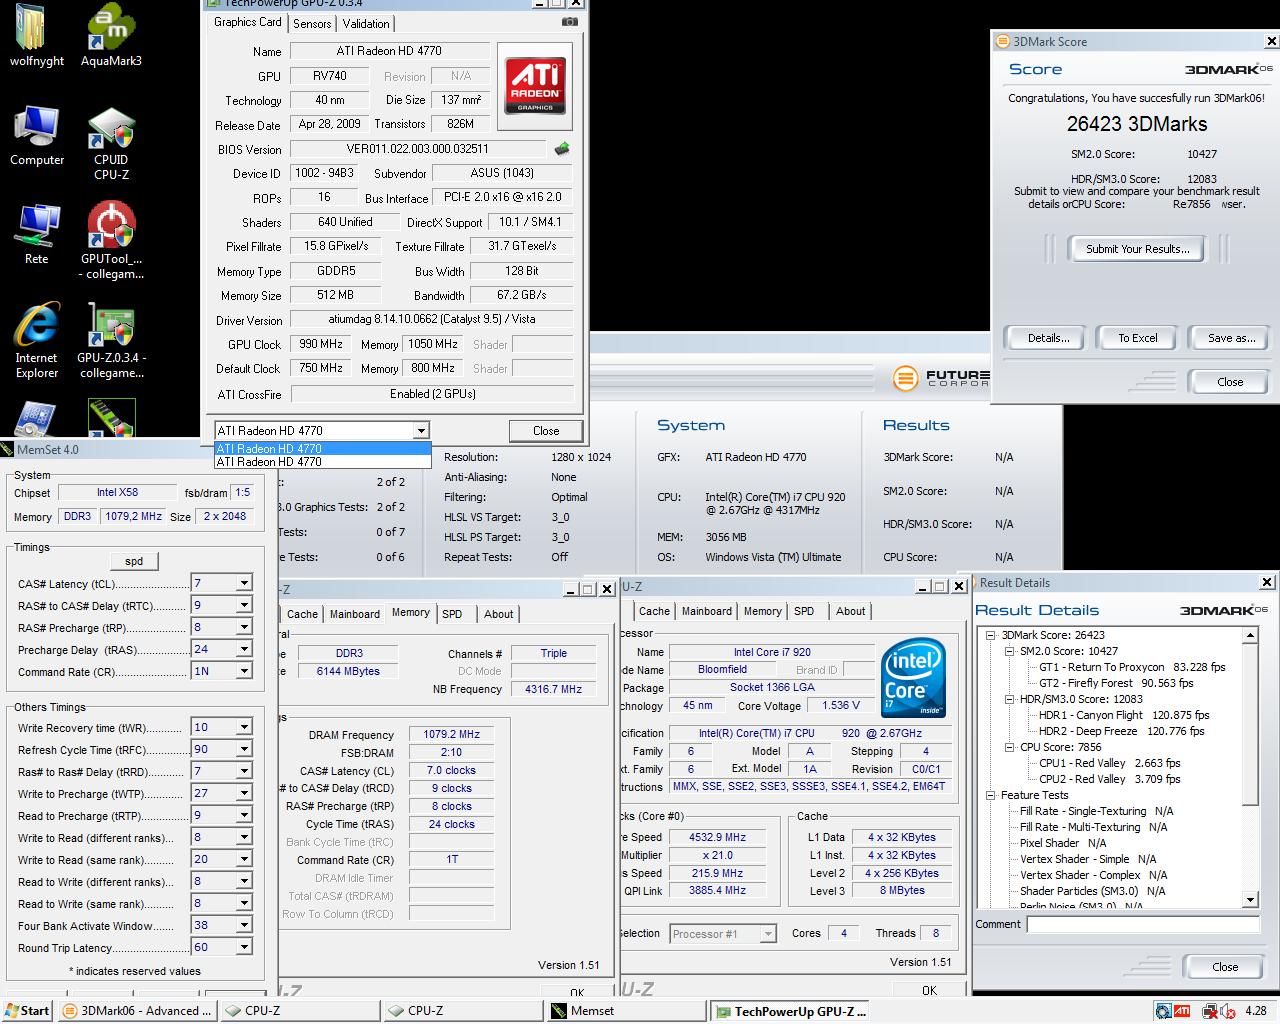Open Command Rate (CR) dropdown
This screenshot has width=1280, height=1024.
[243, 671]
